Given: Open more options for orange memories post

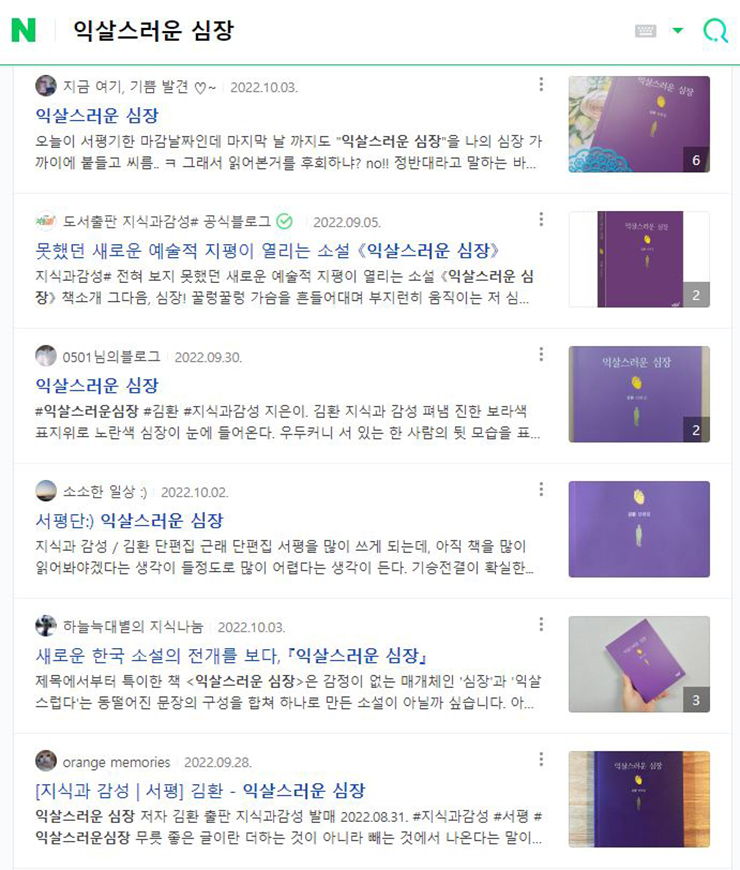Looking at the screenshot, I should coord(541,759).
